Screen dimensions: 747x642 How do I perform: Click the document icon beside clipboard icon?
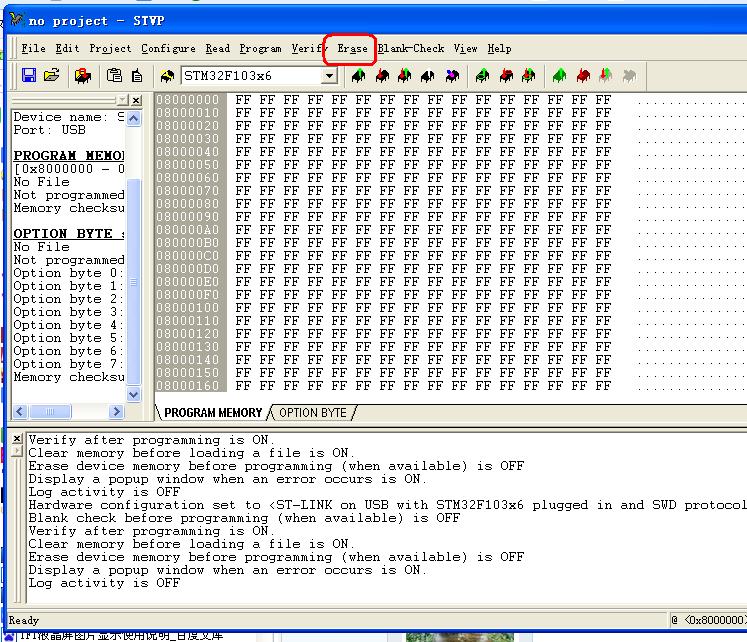click(137, 76)
